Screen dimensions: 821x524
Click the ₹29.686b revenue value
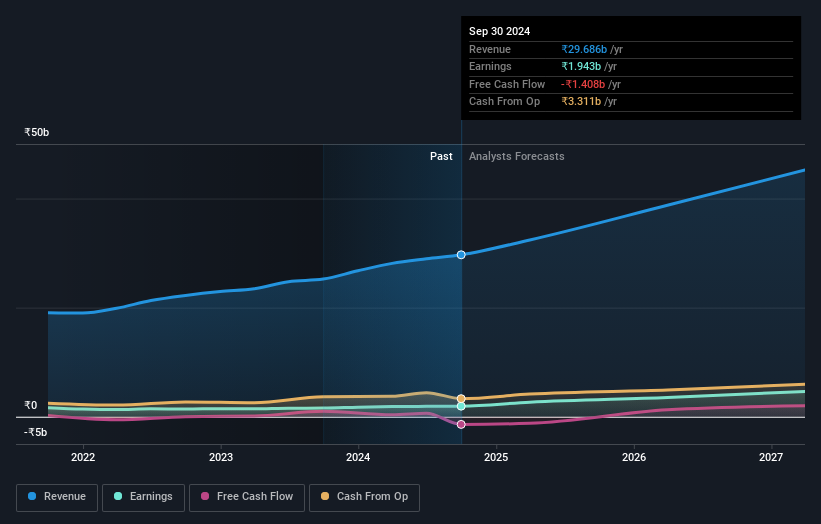coord(584,49)
